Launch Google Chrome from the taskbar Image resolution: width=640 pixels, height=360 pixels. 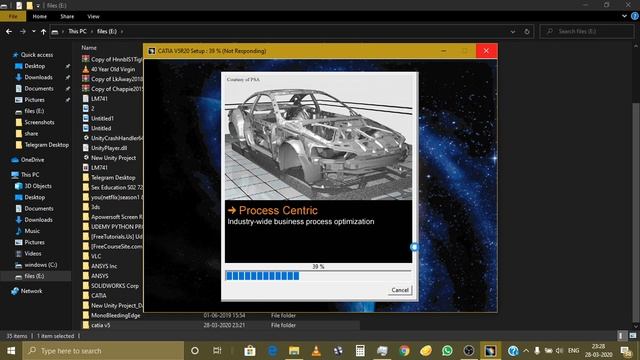(404, 351)
